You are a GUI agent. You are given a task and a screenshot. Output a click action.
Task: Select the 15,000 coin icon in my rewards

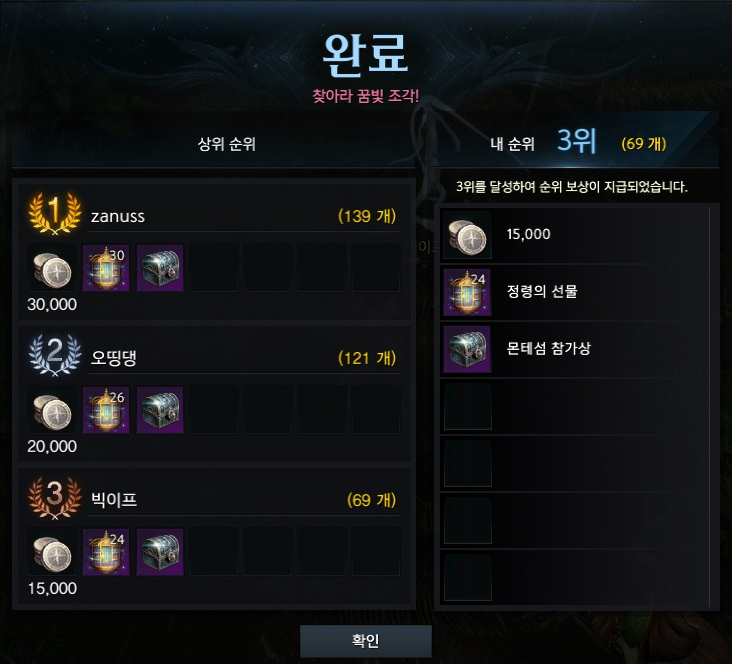point(467,235)
